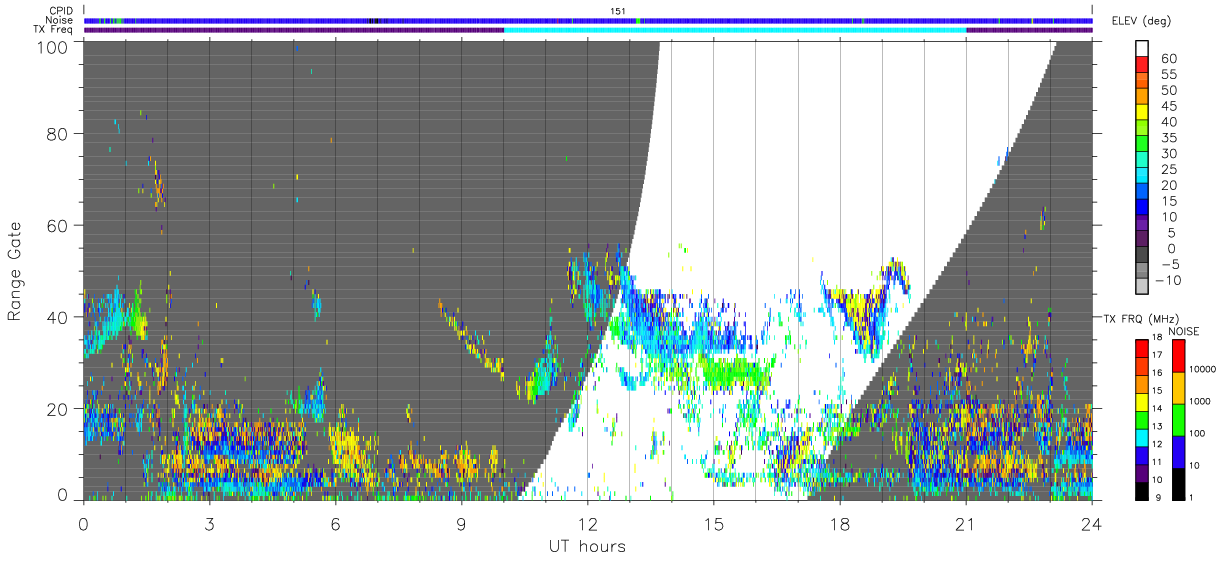
Task: Click the 21 tick on UT hours axis
Action: [966, 523]
